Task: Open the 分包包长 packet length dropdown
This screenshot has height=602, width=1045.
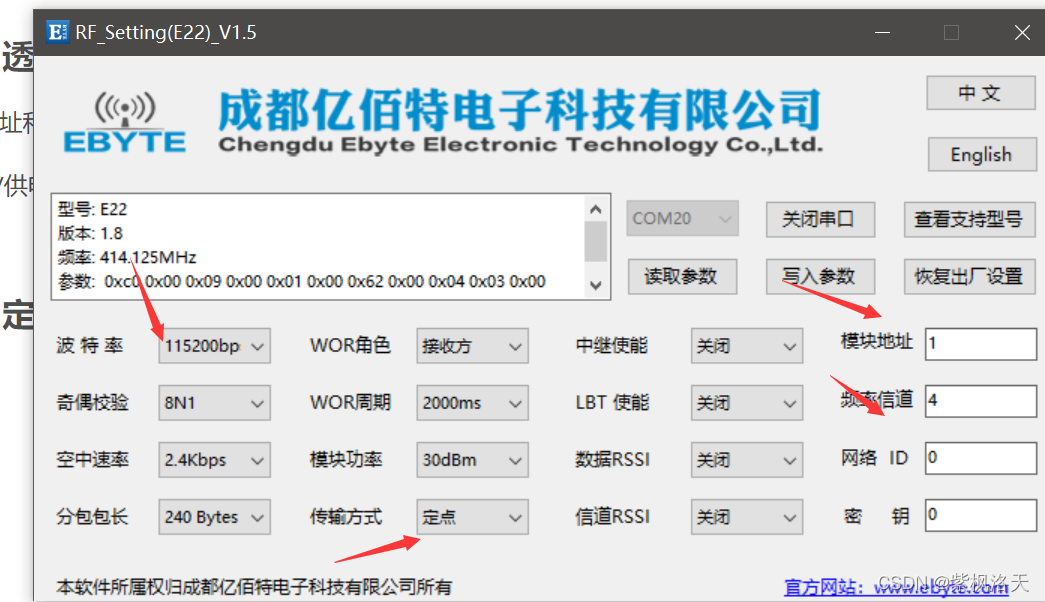Action: pyautogui.click(x=214, y=516)
